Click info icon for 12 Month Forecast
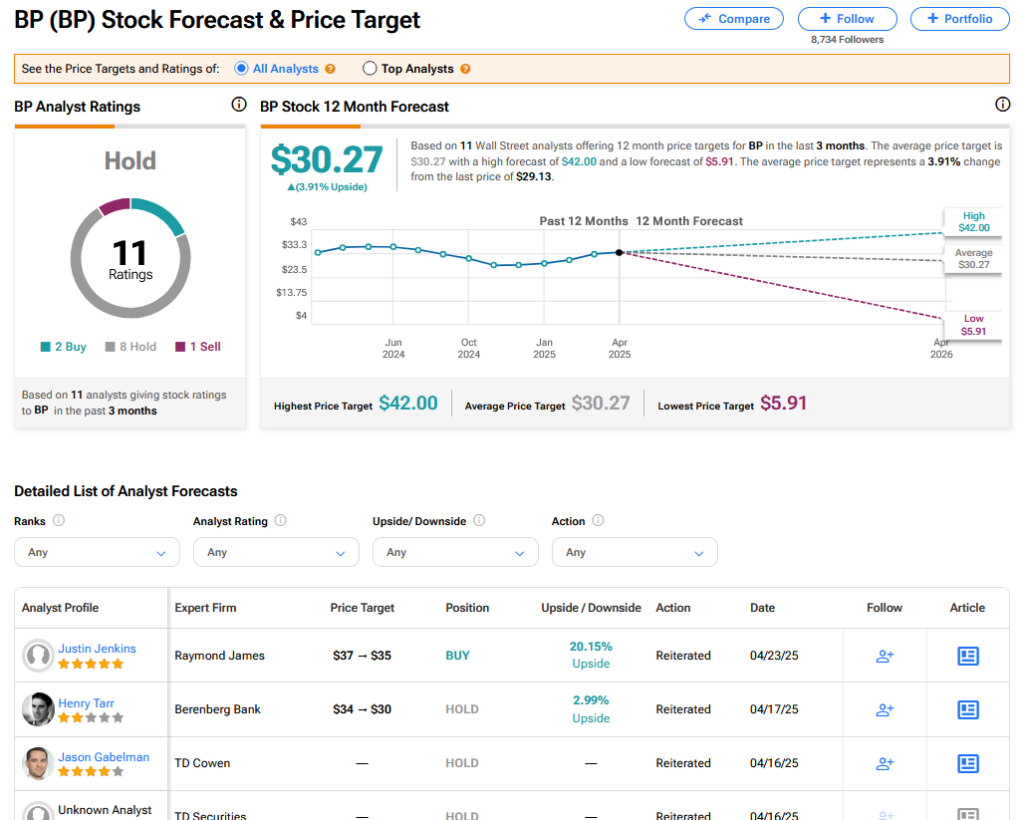Image resolution: width=1024 pixels, height=820 pixels. tap(1002, 105)
